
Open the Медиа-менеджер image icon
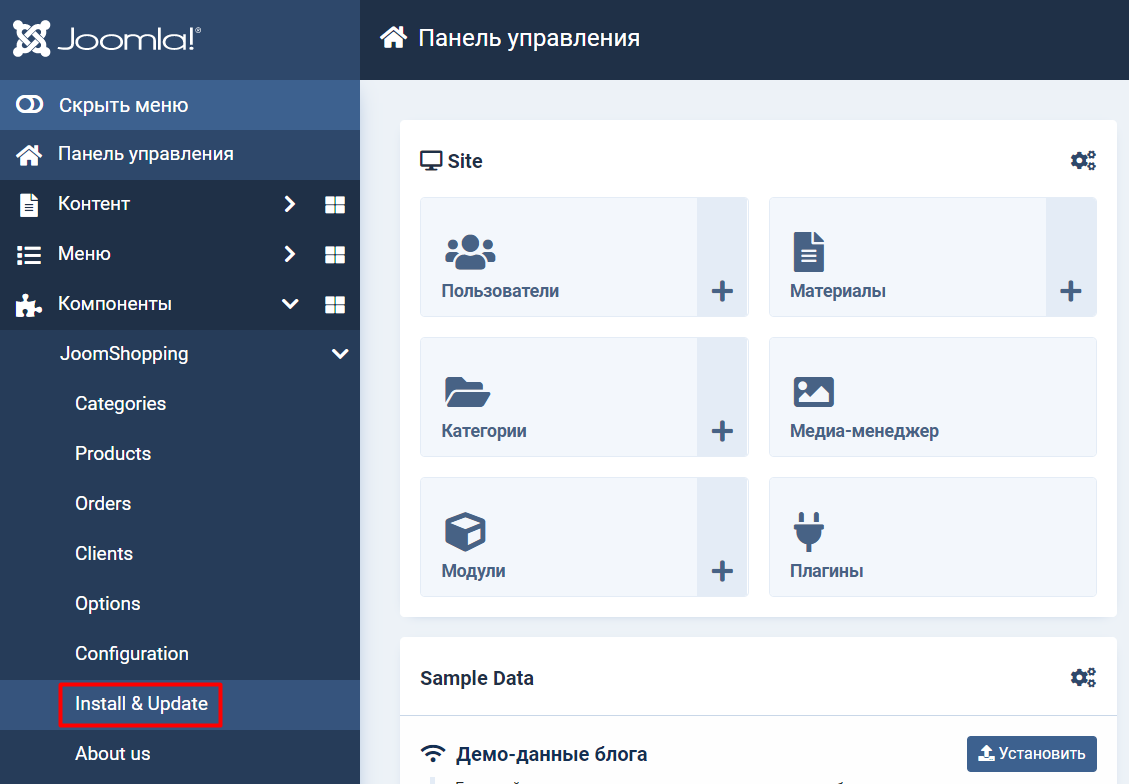coord(813,392)
